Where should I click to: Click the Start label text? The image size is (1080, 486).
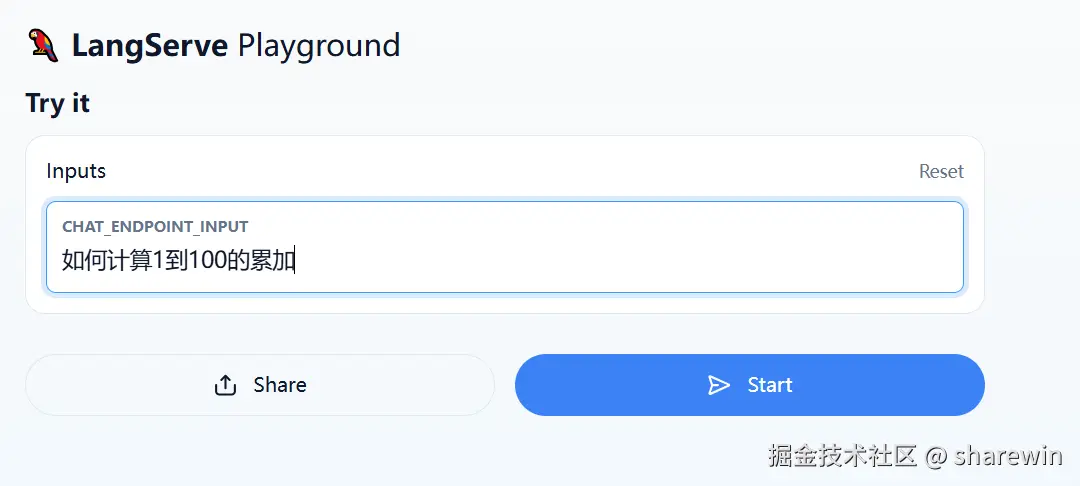click(770, 385)
